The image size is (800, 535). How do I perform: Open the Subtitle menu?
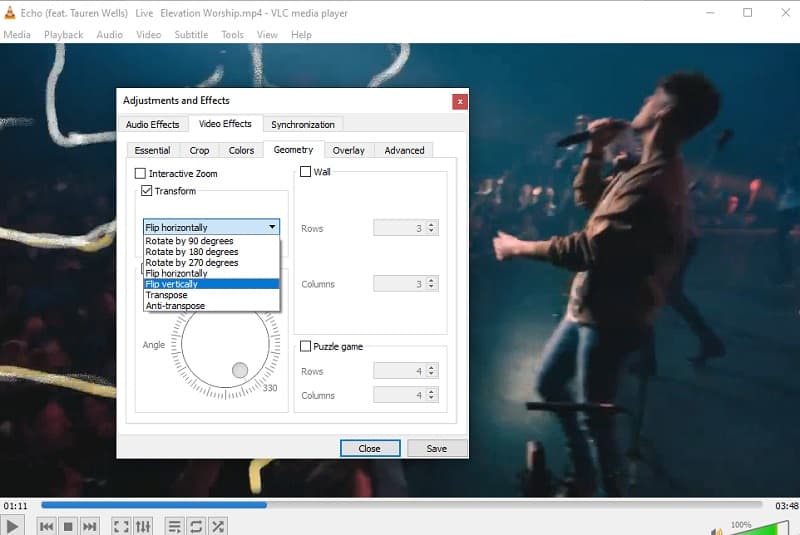[191, 35]
